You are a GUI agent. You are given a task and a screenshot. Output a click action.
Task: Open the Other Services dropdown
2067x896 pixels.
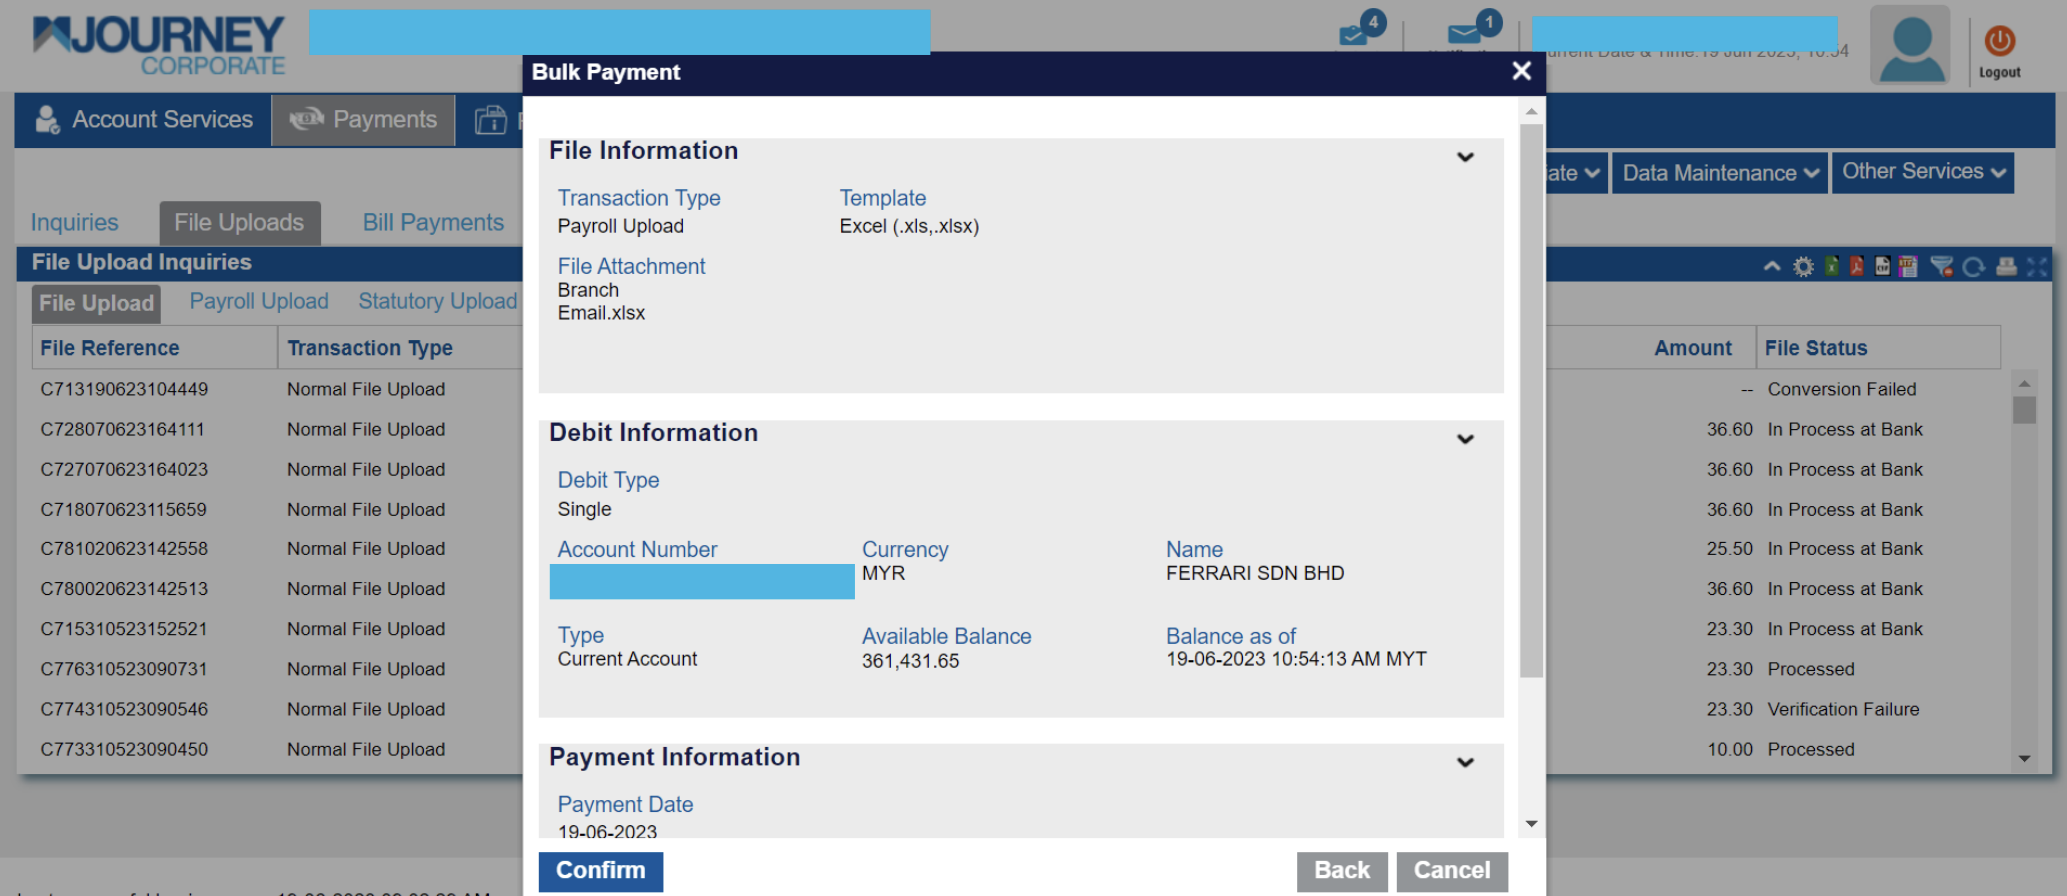point(1922,172)
